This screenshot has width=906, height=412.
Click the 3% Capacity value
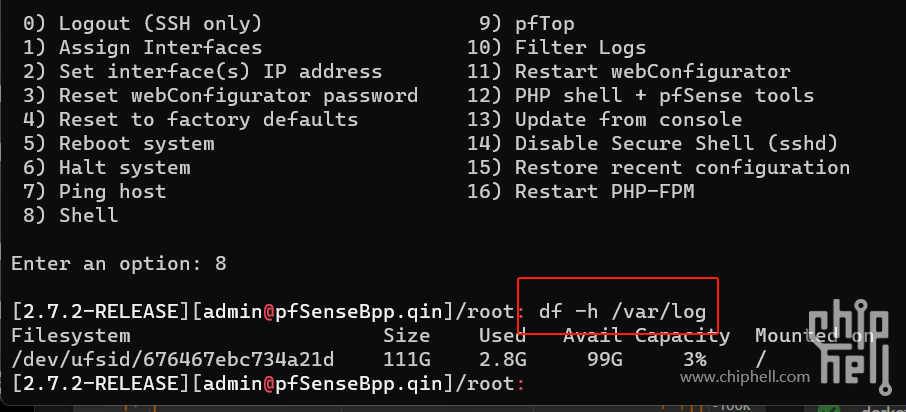(x=695, y=360)
